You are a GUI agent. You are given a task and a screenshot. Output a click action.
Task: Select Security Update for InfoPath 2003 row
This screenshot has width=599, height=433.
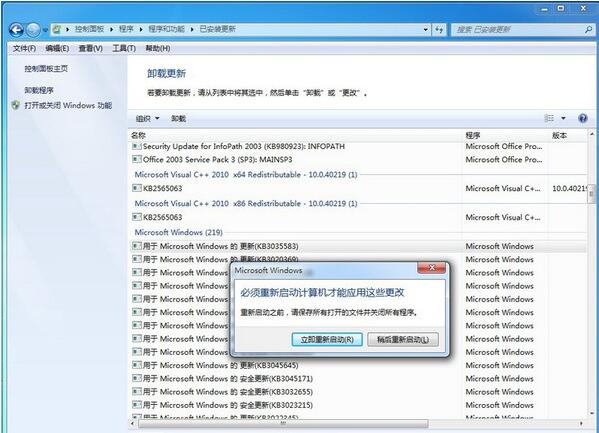tap(359, 146)
